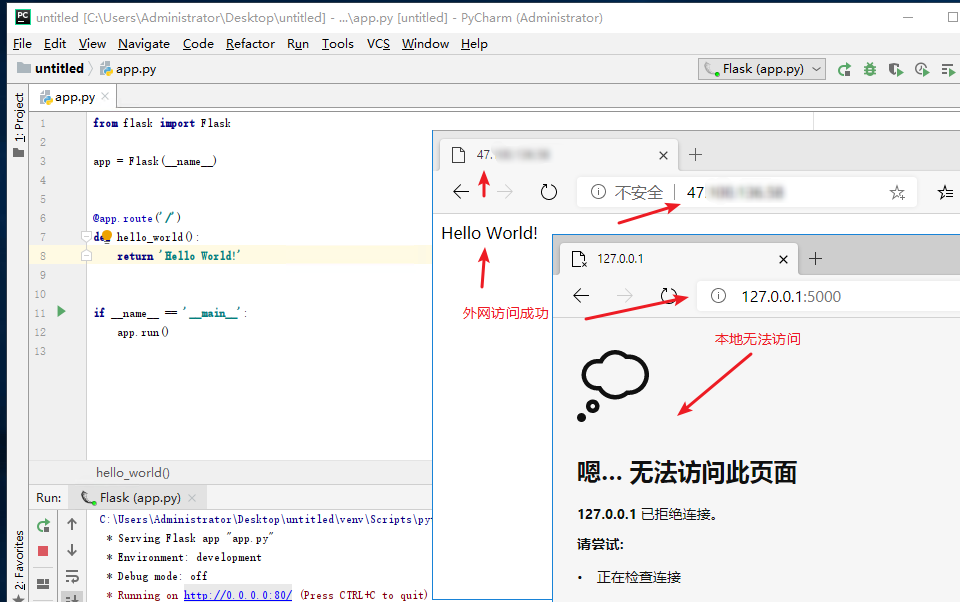This screenshot has height=602, width=960.
Task: Bookmark the page with the star icon
Action: coord(898,192)
